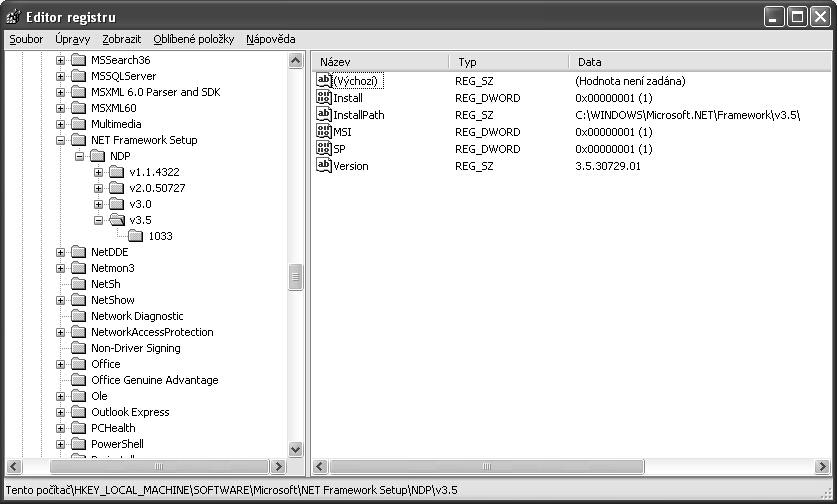Click tree pane vertical scrollbar thumb
The width and height of the screenshot is (837, 504).
295,277
